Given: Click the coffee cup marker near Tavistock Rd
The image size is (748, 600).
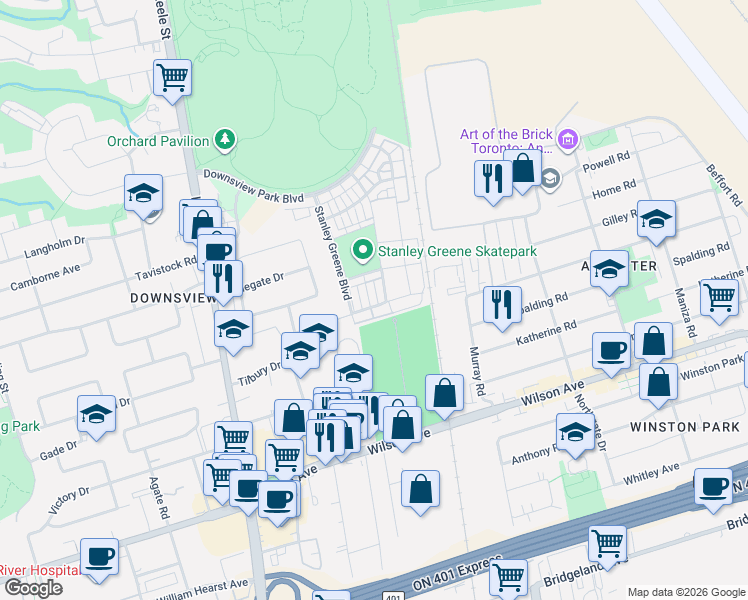Looking at the screenshot, I should coord(217,251).
